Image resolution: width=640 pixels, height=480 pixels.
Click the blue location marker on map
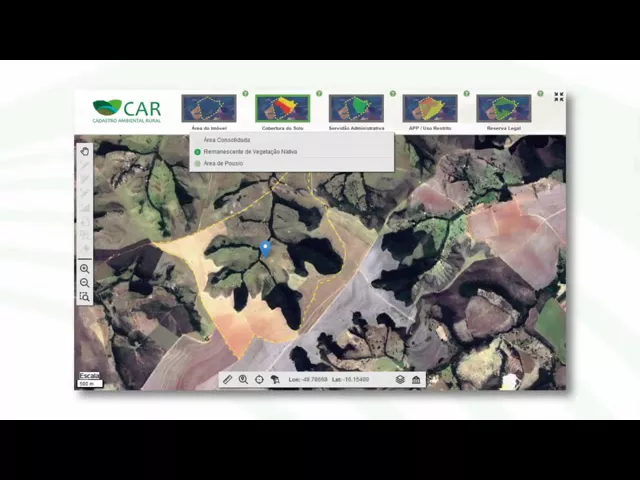266,248
